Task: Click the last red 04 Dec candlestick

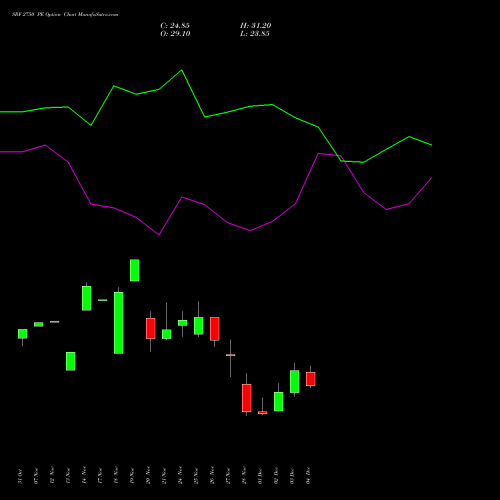Action: click(311, 379)
